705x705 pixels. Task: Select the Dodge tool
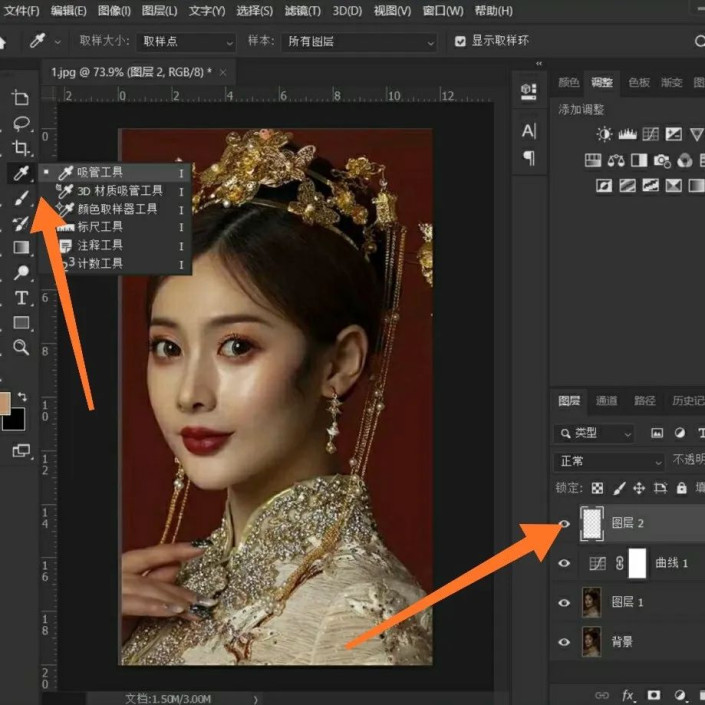[x=21, y=272]
